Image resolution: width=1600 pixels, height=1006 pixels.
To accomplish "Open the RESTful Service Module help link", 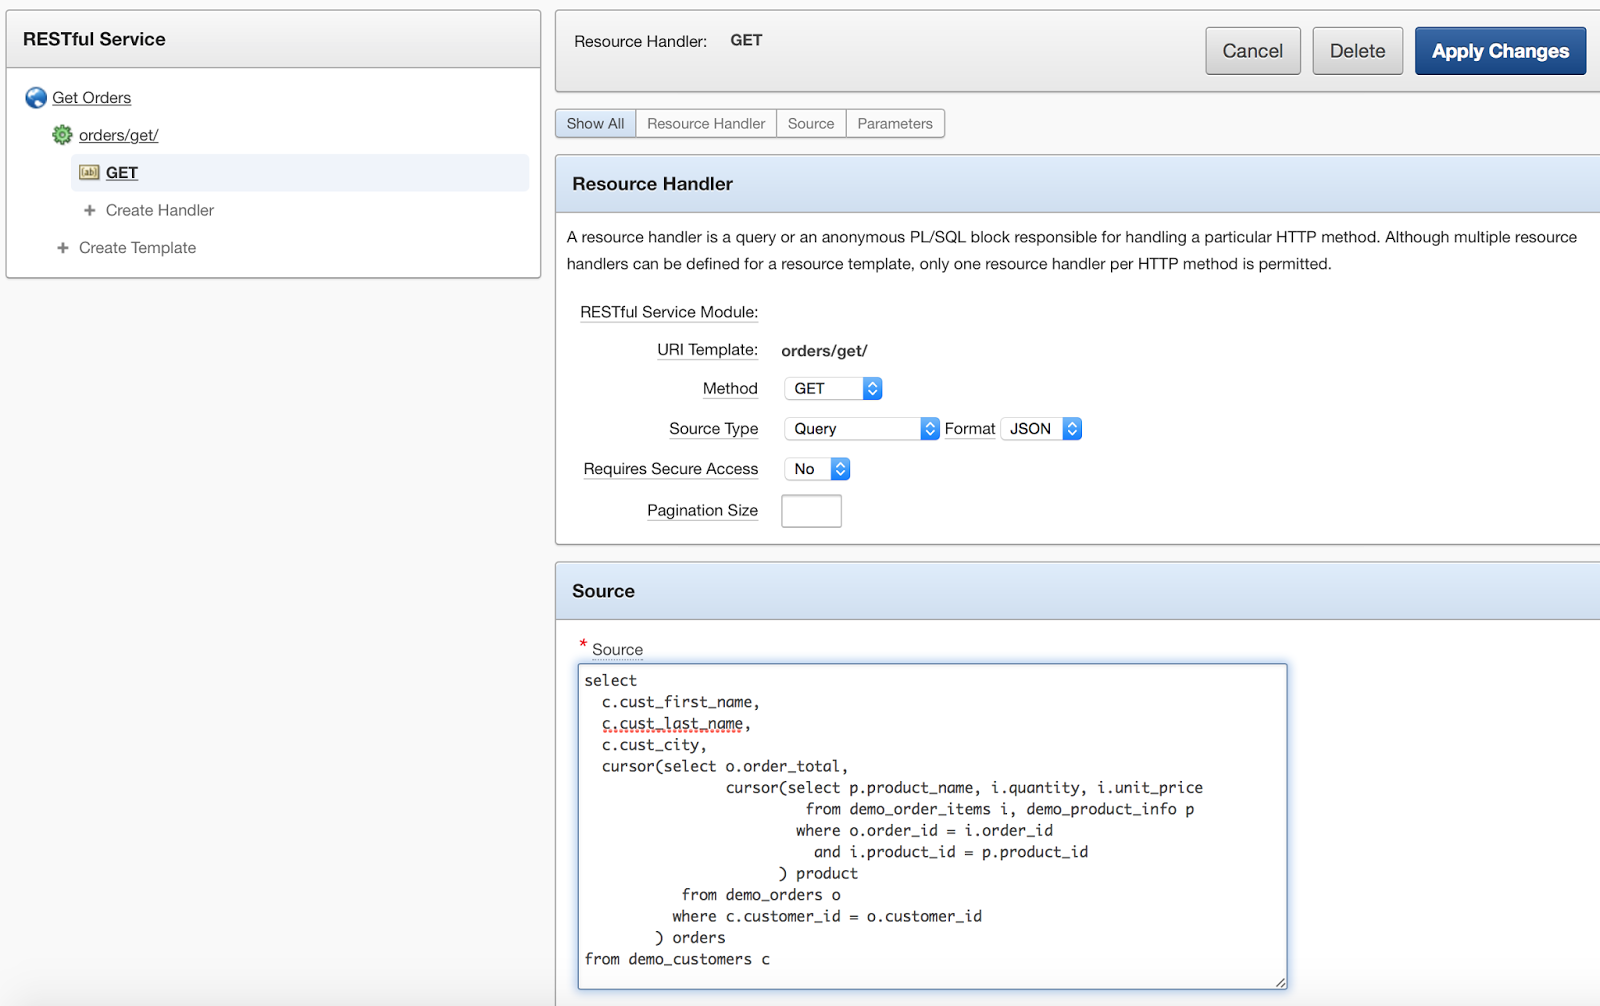I will [668, 311].
